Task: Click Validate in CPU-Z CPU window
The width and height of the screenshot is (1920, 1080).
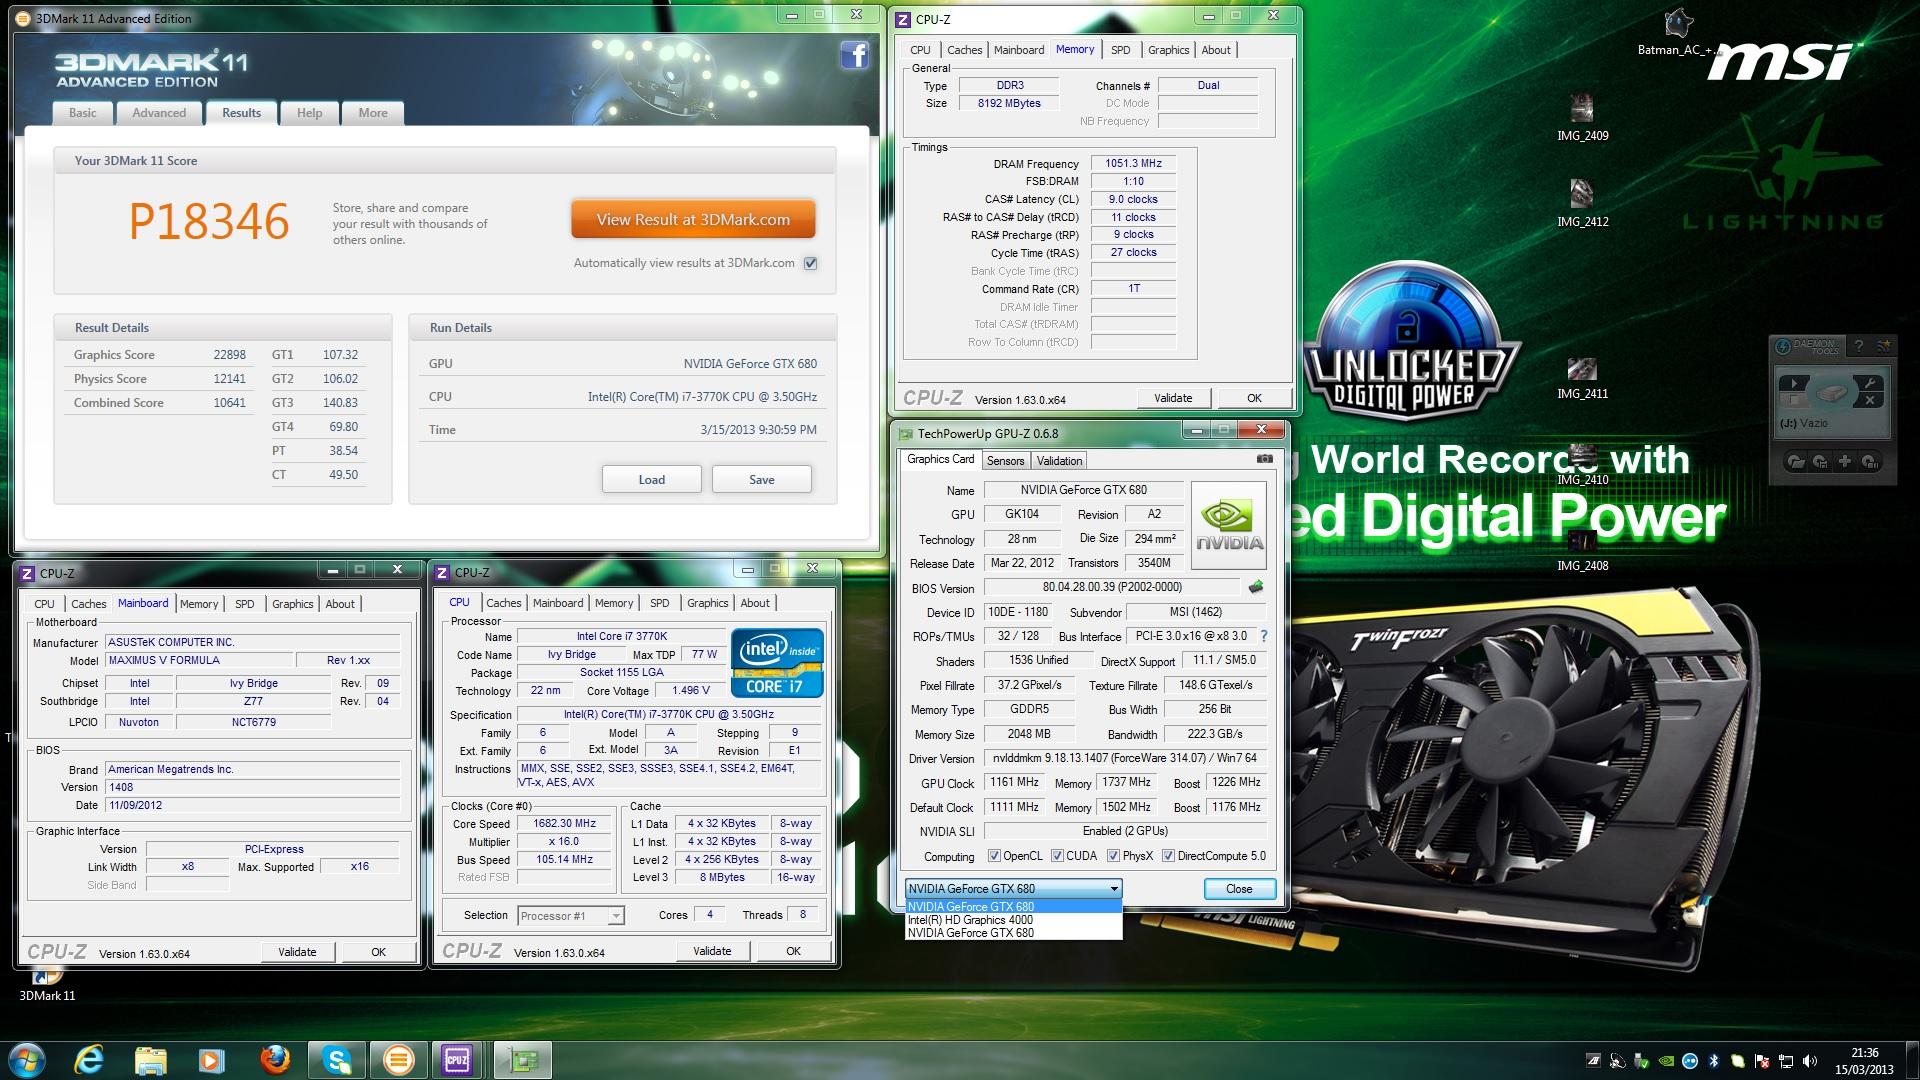Action: (712, 951)
